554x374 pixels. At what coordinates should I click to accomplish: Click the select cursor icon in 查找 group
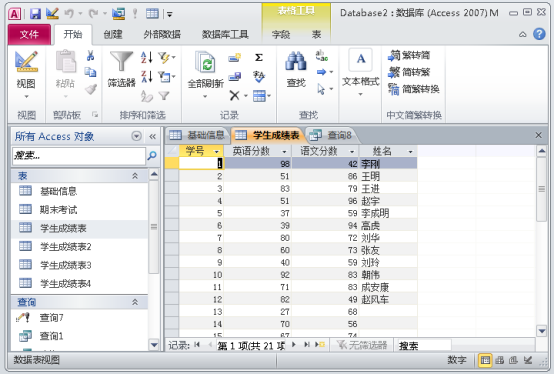point(321,89)
